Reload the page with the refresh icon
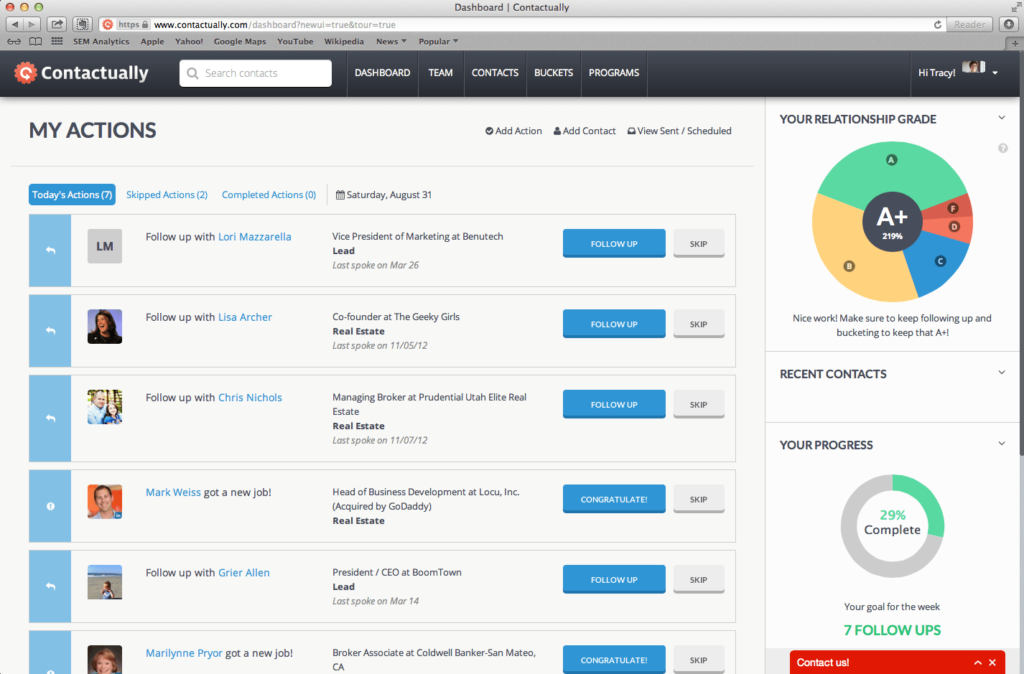The width and height of the screenshot is (1024, 674). [938, 24]
